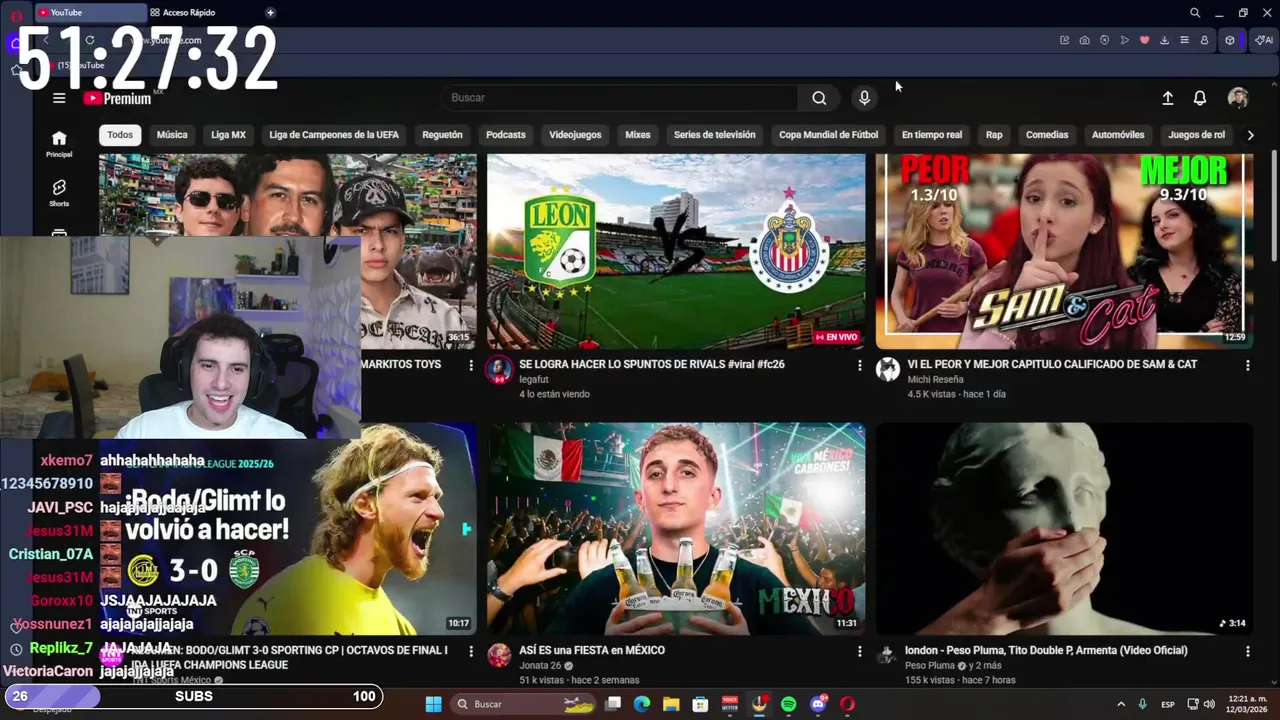Image resolution: width=1280 pixels, height=720 pixels.
Task: Select the Videojuegos filter chip
Action: [575, 135]
